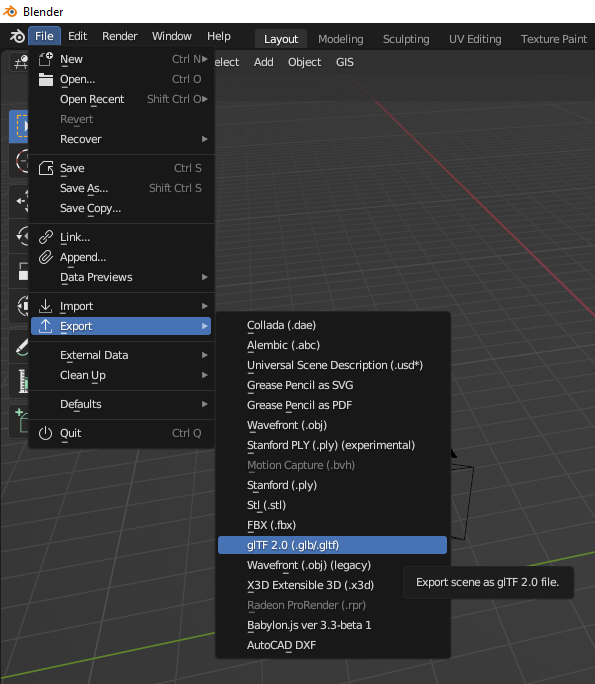595x684 pixels.
Task: Expand the Import submenu
Action: (x=205, y=306)
